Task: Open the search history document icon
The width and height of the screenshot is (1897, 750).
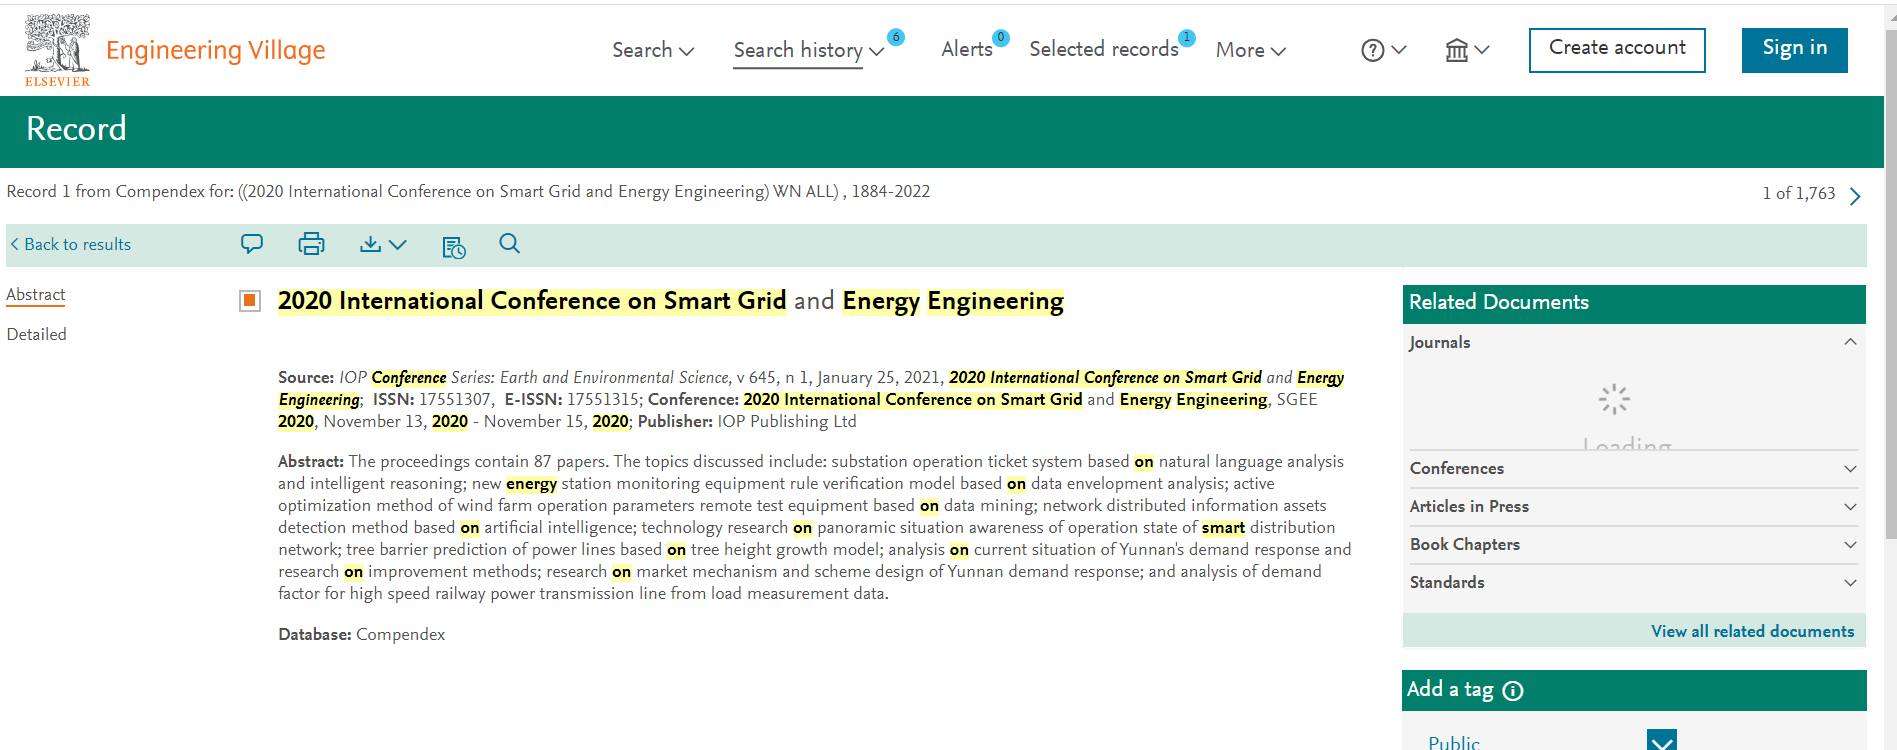Action: 453,247
